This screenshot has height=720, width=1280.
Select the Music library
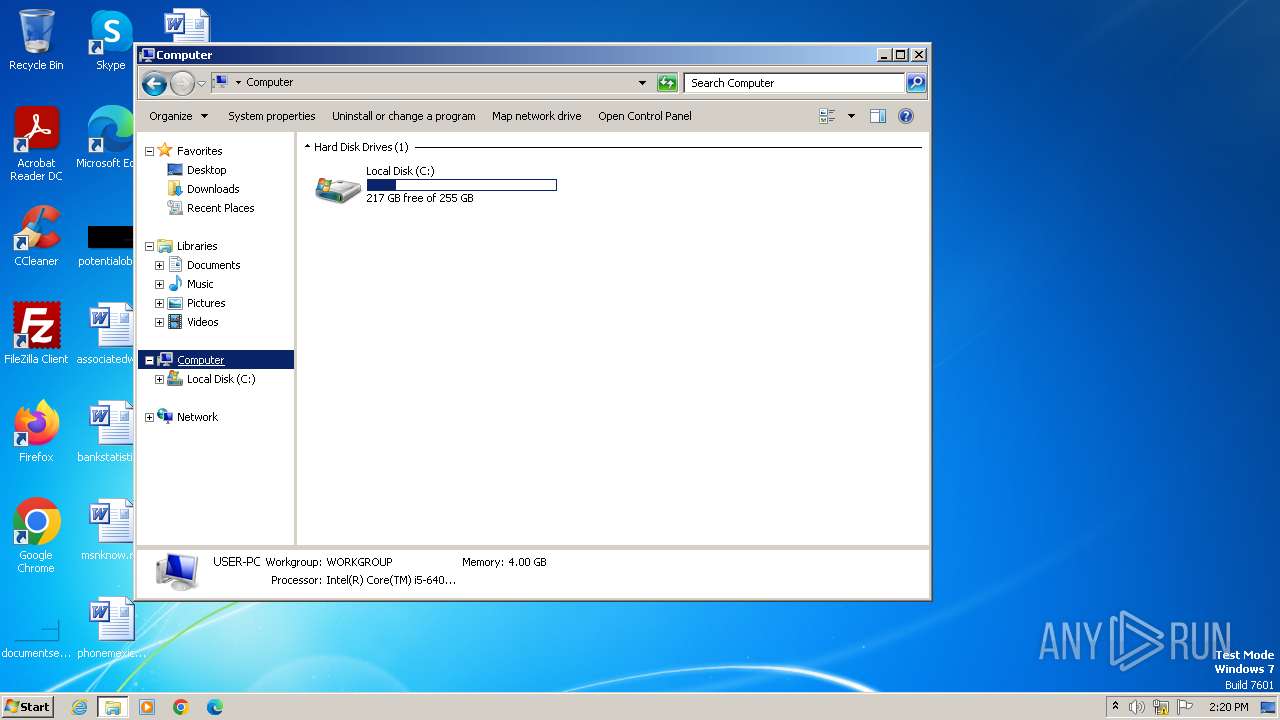pos(200,284)
